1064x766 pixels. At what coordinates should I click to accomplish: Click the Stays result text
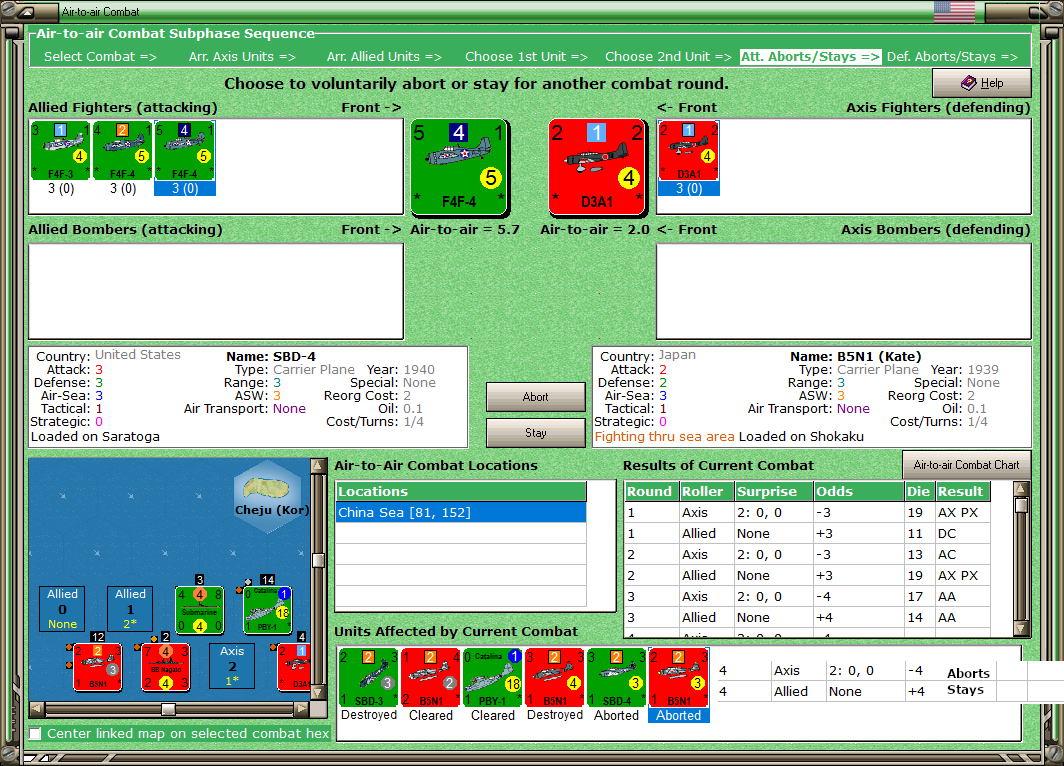[x=966, y=690]
